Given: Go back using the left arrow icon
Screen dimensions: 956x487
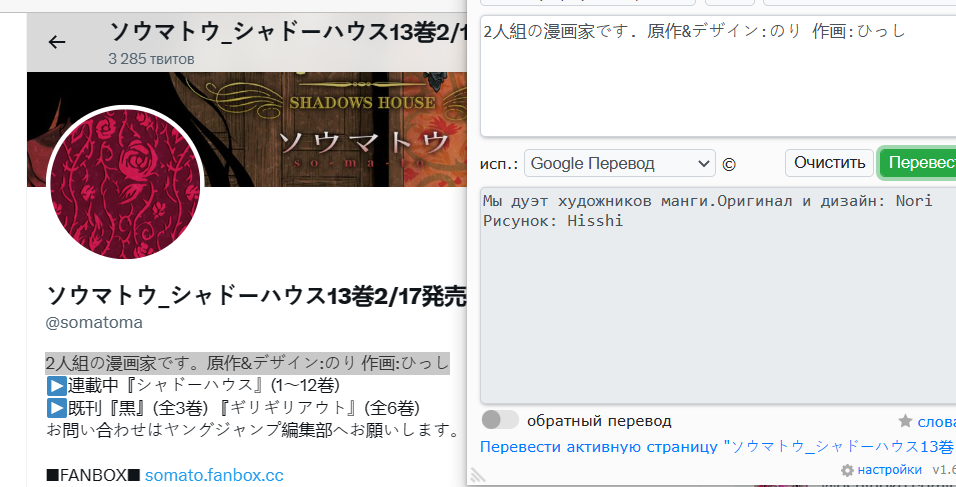Looking at the screenshot, I should [57, 42].
